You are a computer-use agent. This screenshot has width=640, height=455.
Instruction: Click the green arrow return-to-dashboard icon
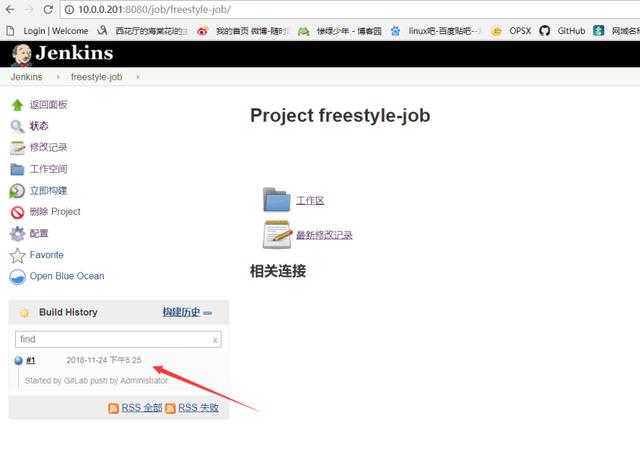pyautogui.click(x=17, y=105)
